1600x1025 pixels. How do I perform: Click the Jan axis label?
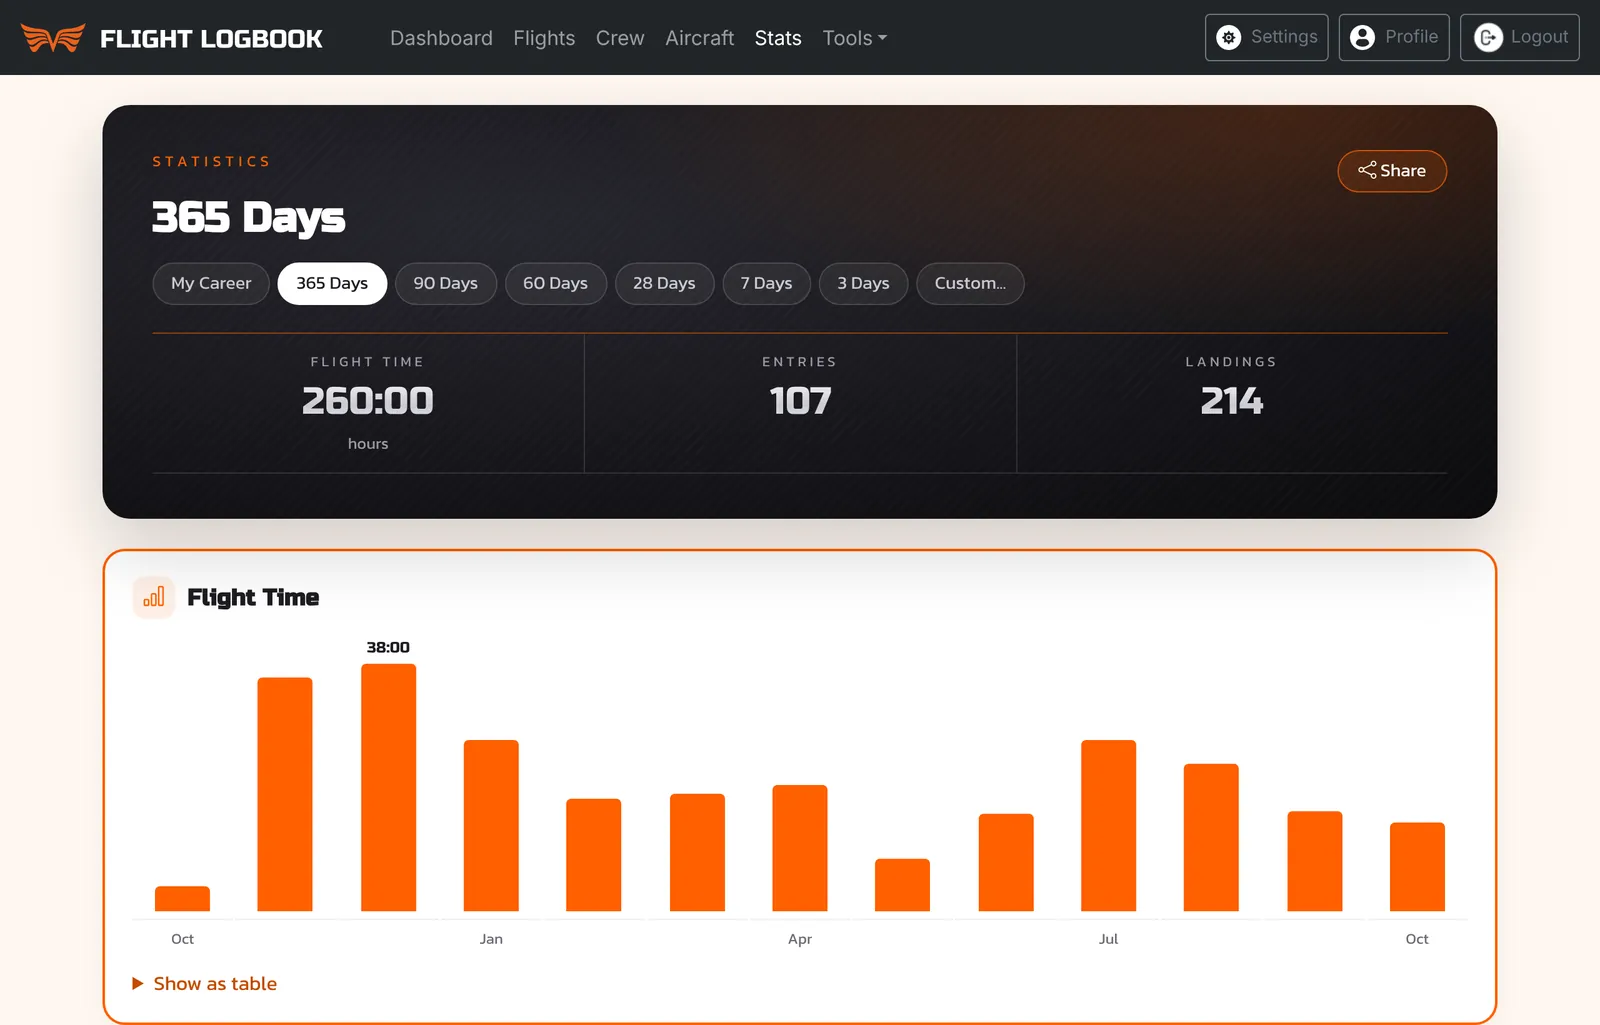point(491,939)
